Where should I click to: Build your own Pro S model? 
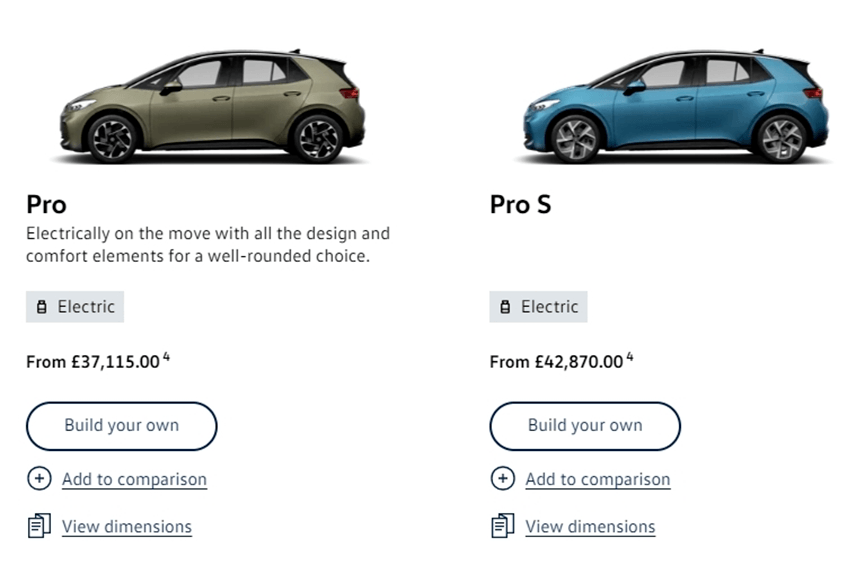(x=585, y=426)
